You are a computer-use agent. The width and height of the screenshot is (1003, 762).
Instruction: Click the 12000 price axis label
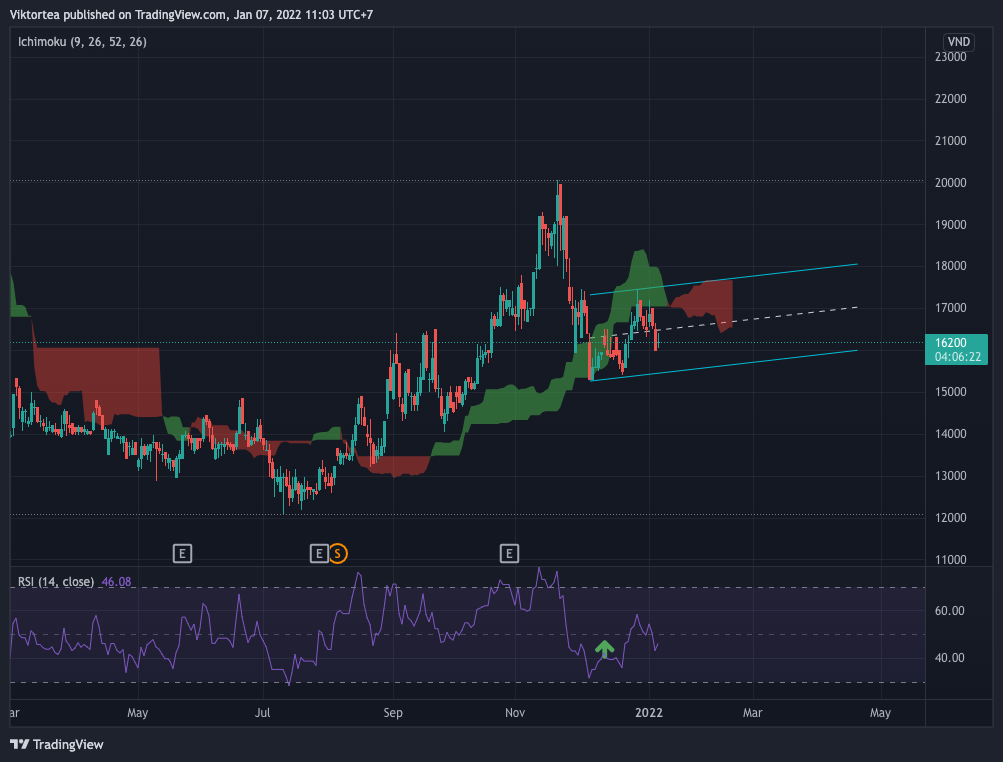[x=951, y=518]
